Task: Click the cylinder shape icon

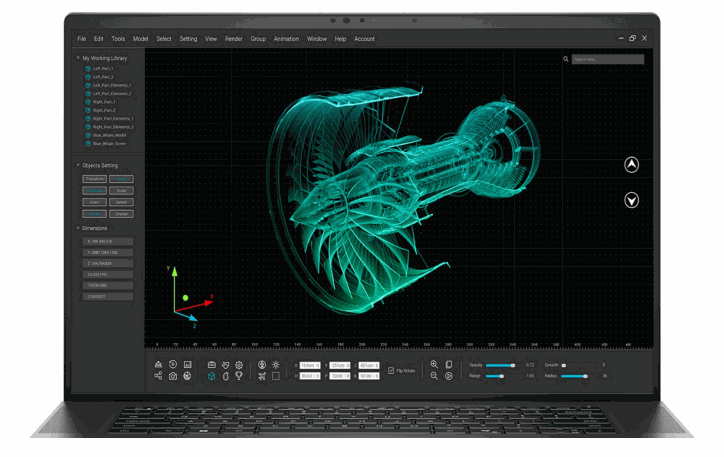Action: (x=226, y=376)
